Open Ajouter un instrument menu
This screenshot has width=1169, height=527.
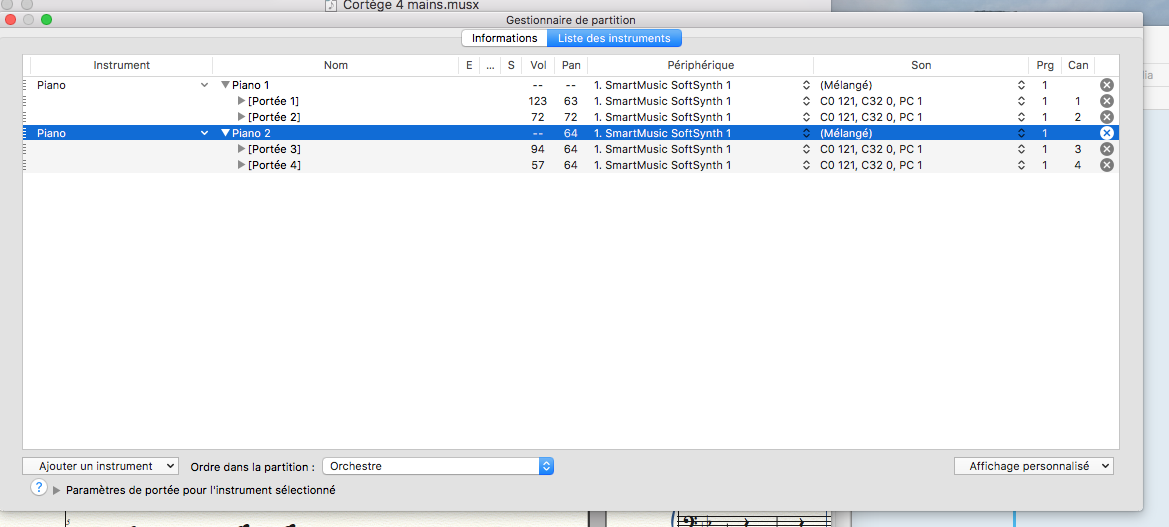[100, 466]
